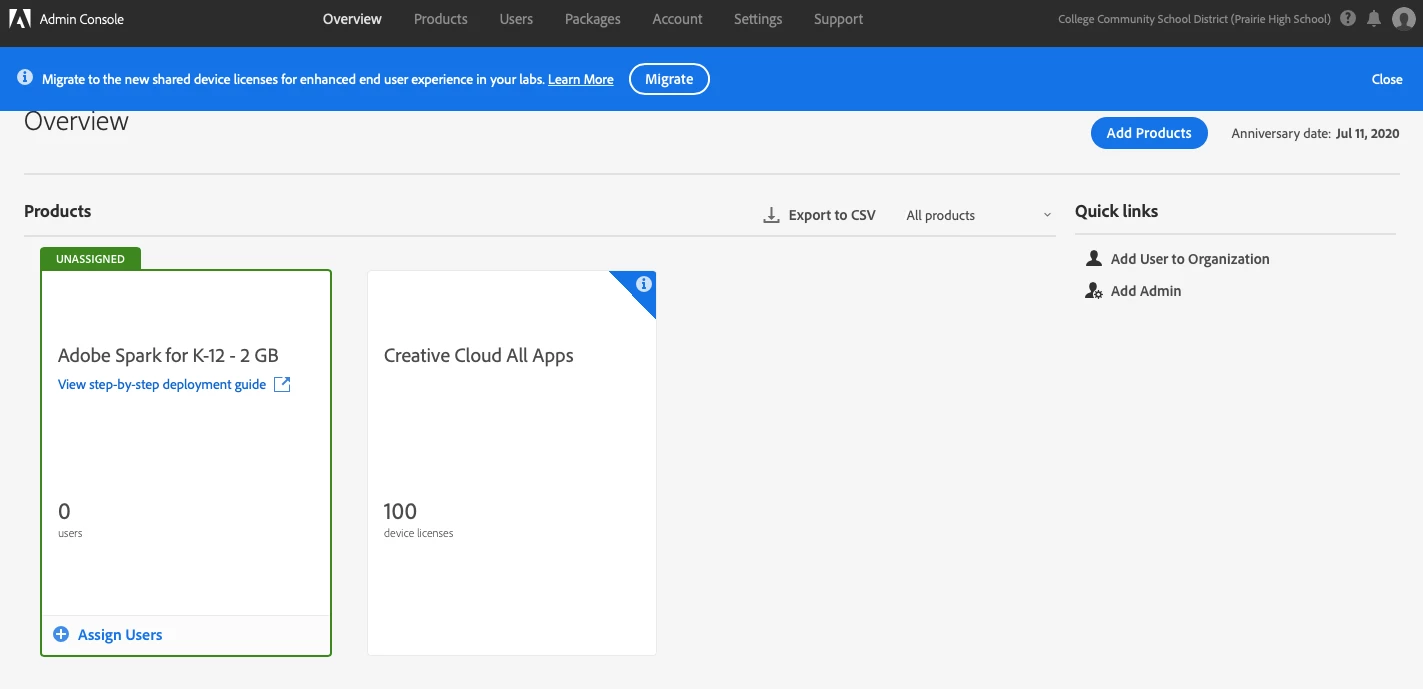The width and height of the screenshot is (1423, 689).
Task: Open the help question mark icon
Action: (x=1348, y=19)
